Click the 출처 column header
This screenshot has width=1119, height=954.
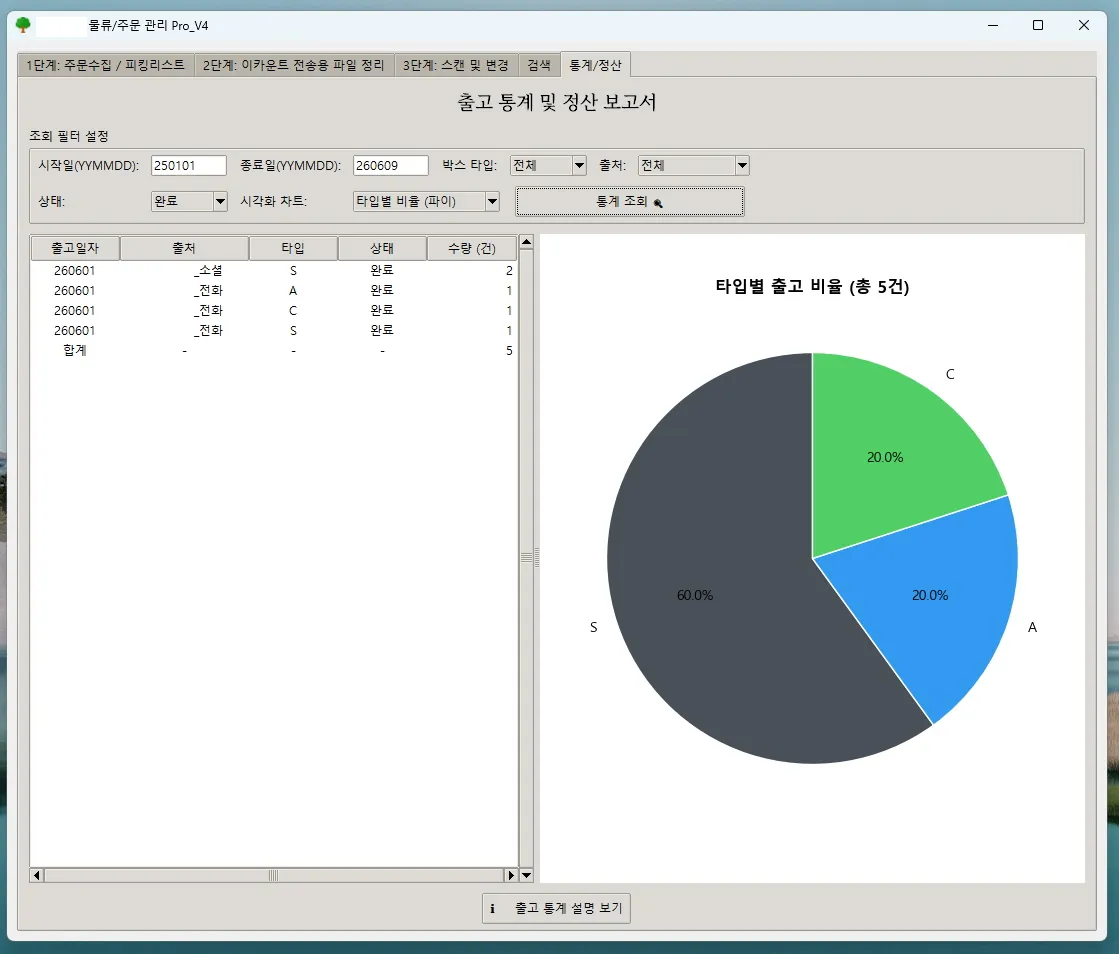coord(184,248)
